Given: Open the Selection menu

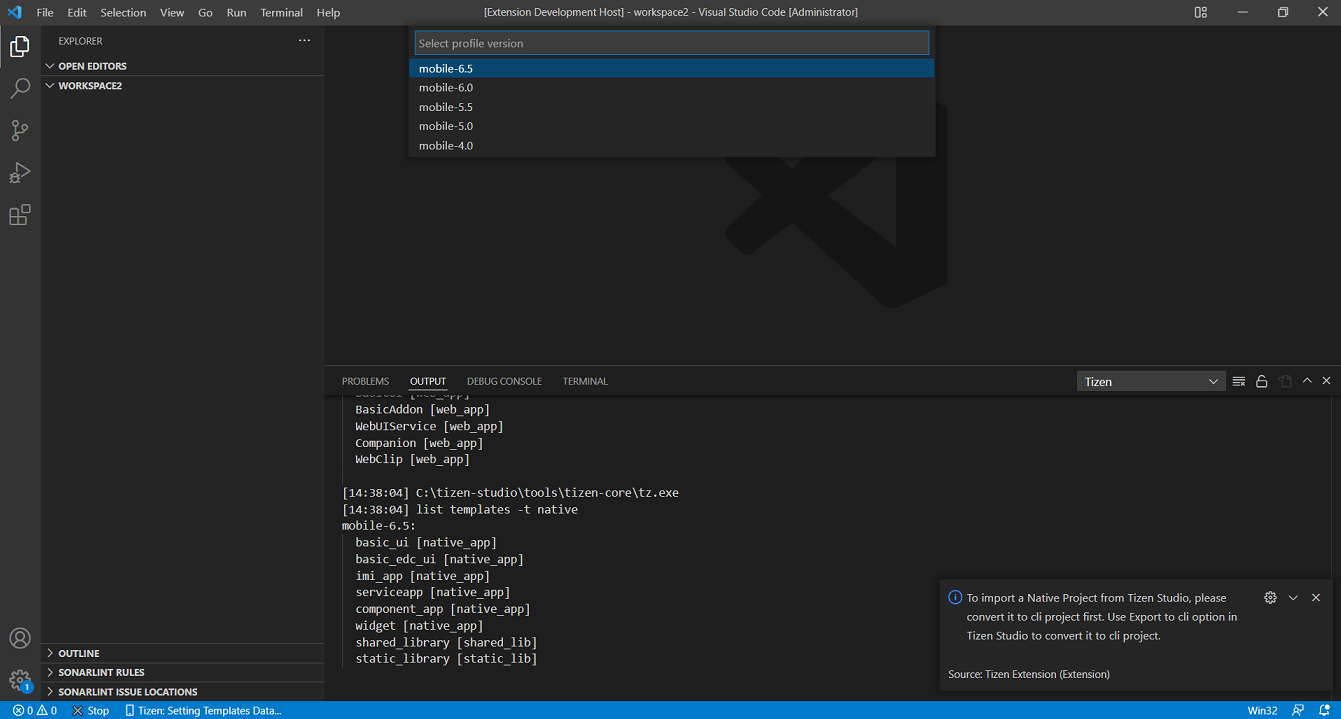Looking at the screenshot, I should coord(123,13).
